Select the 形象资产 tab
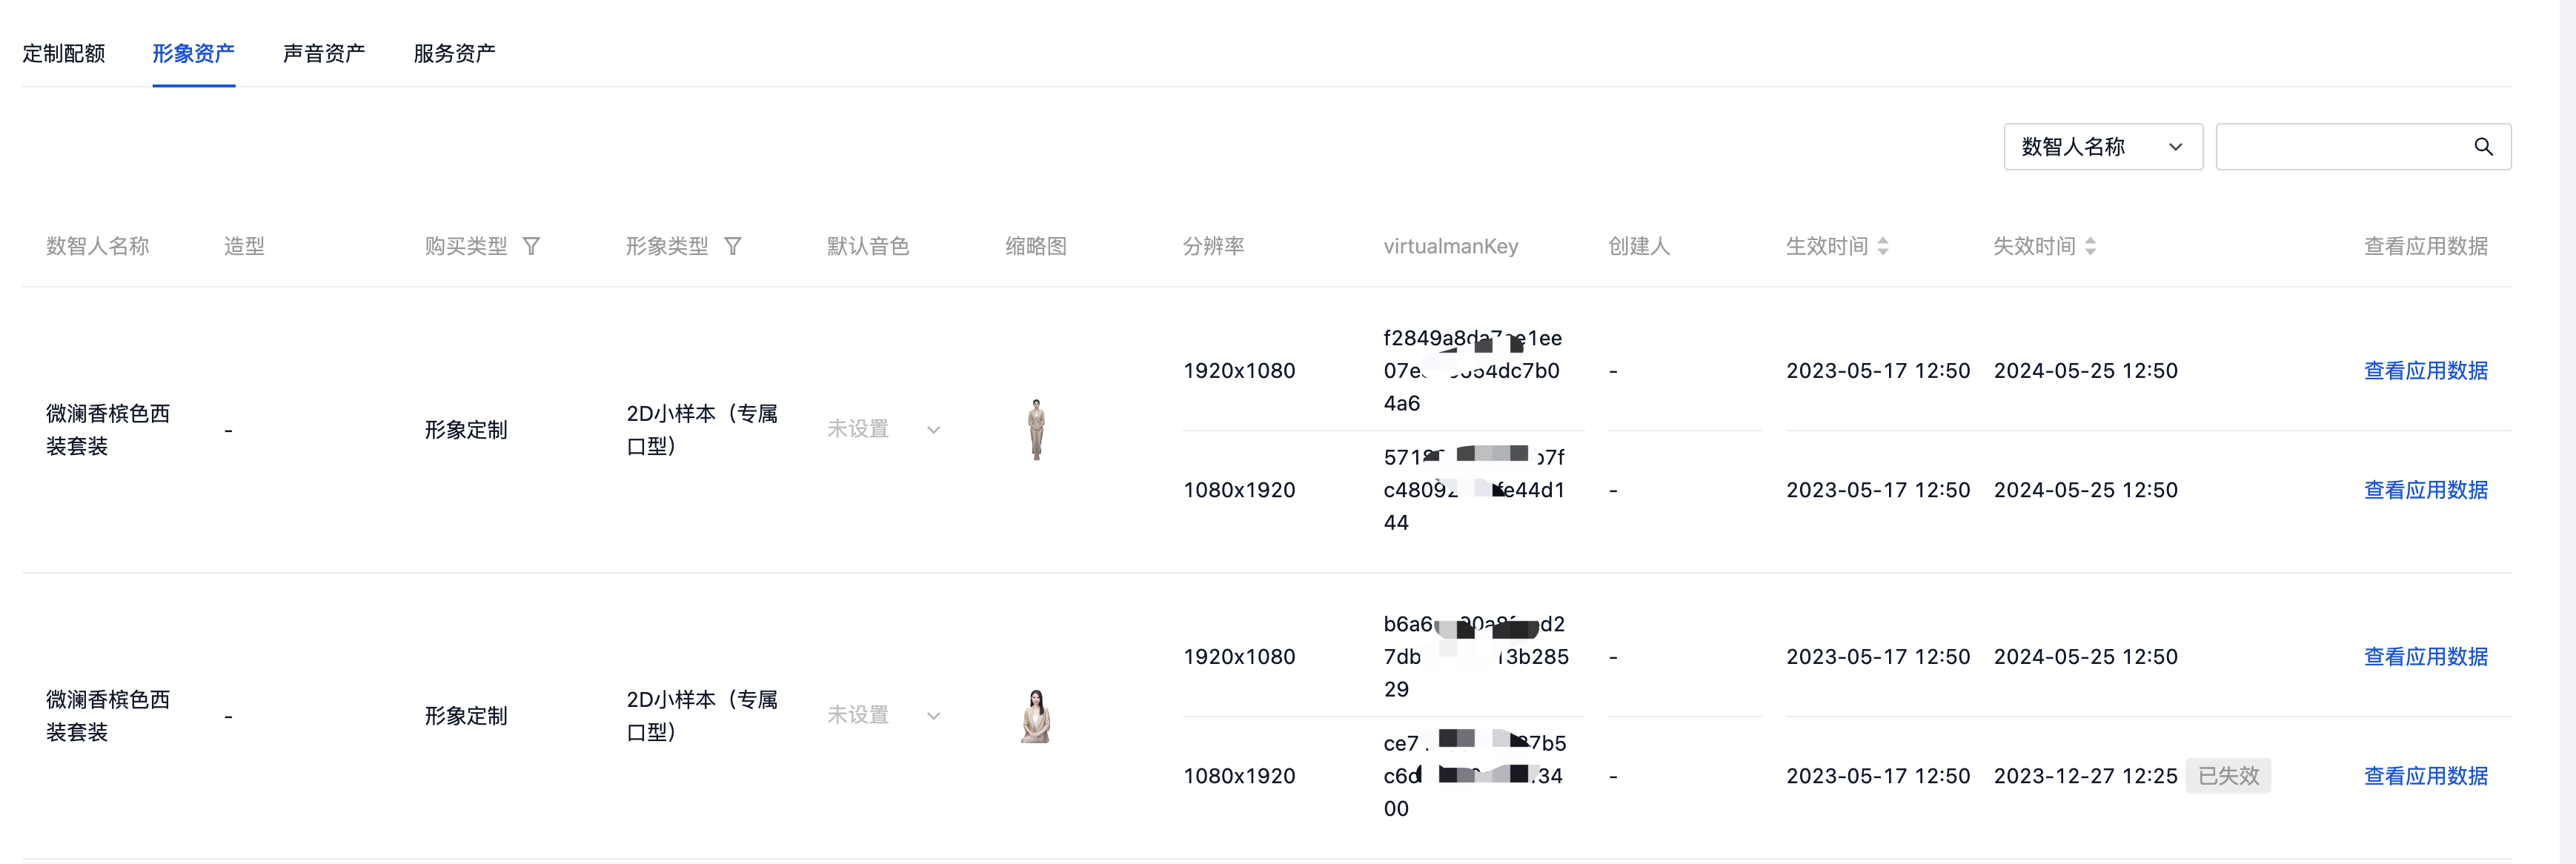 pos(193,53)
